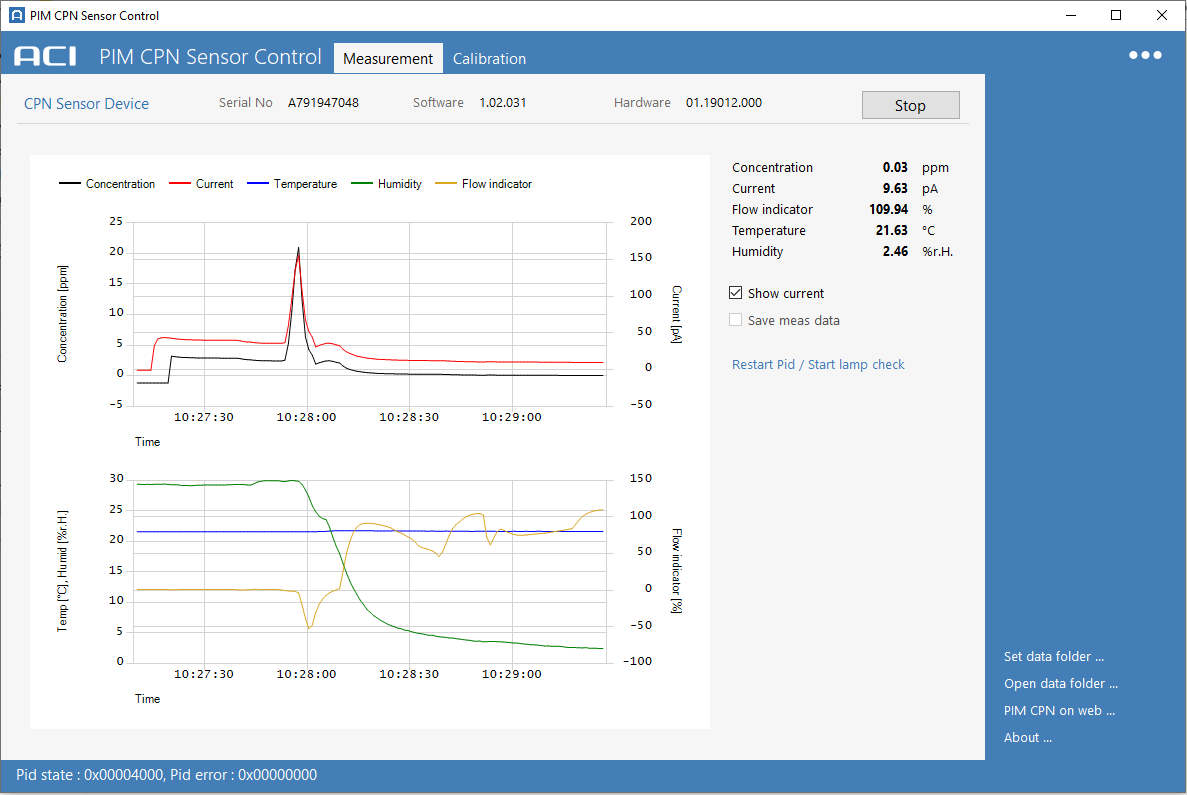Open the ellipsis menu at top right
1187x795 pixels.
pos(1145,55)
